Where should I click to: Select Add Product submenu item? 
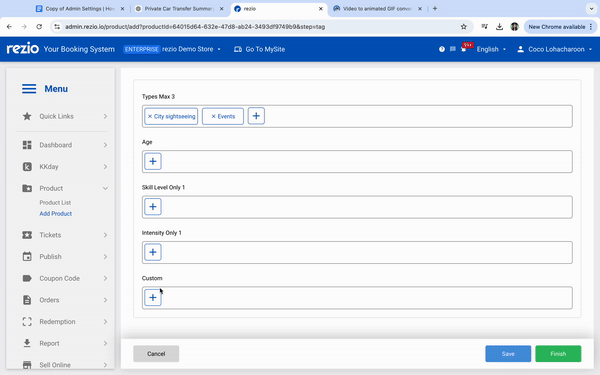(55, 214)
